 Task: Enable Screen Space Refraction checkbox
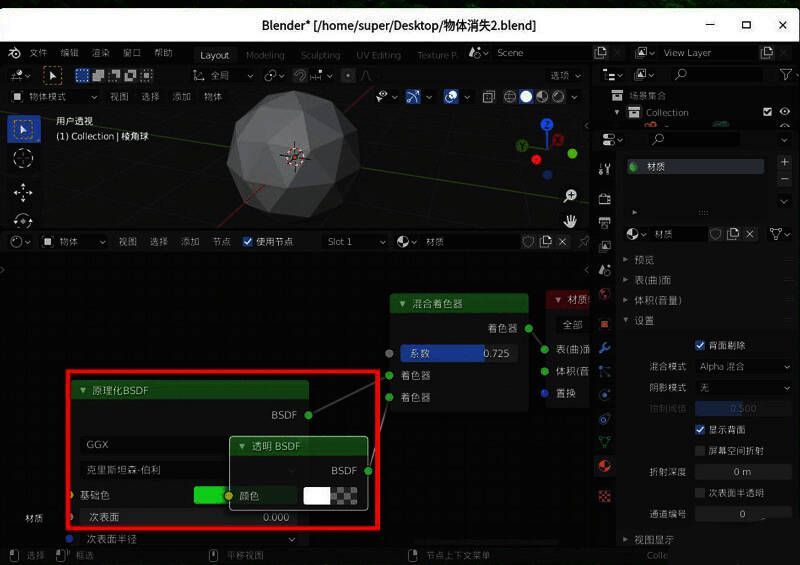(x=700, y=450)
